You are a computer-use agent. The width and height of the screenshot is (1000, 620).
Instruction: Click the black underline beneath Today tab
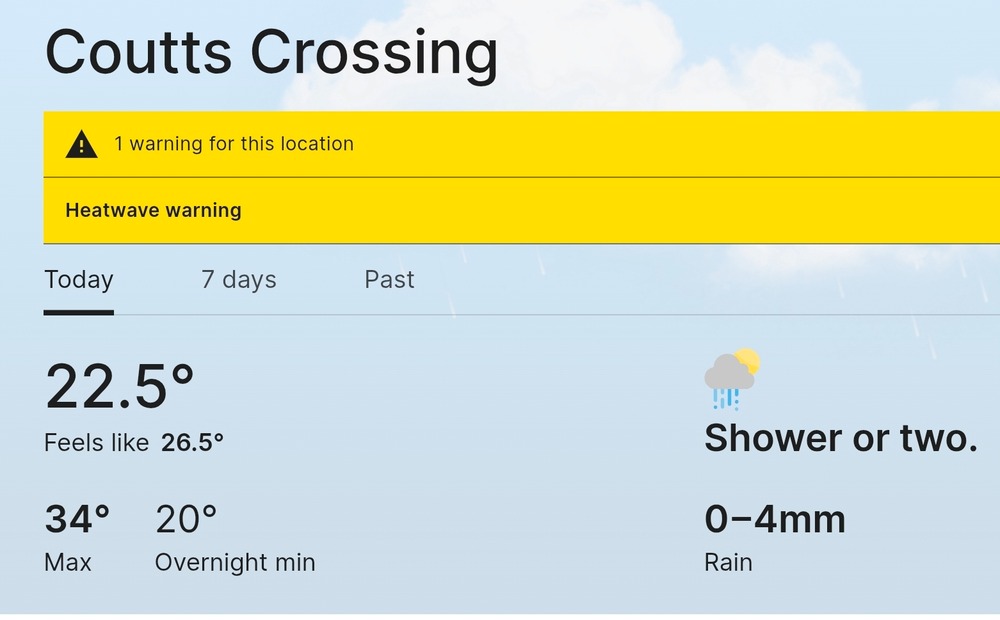(x=79, y=312)
